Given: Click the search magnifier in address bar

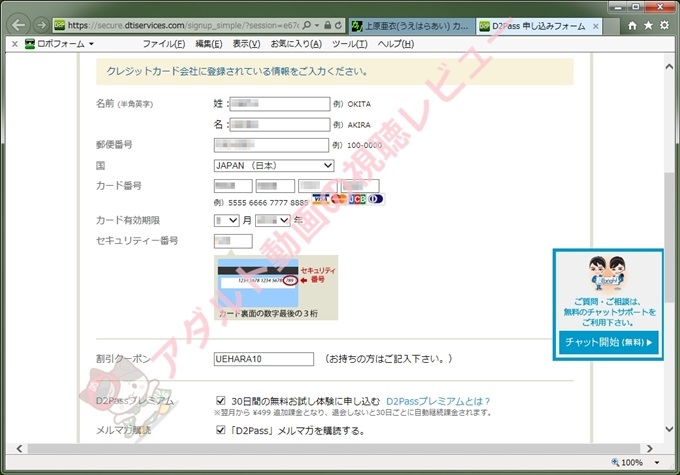Looking at the screenshot, I should click(x=307, y=25).
